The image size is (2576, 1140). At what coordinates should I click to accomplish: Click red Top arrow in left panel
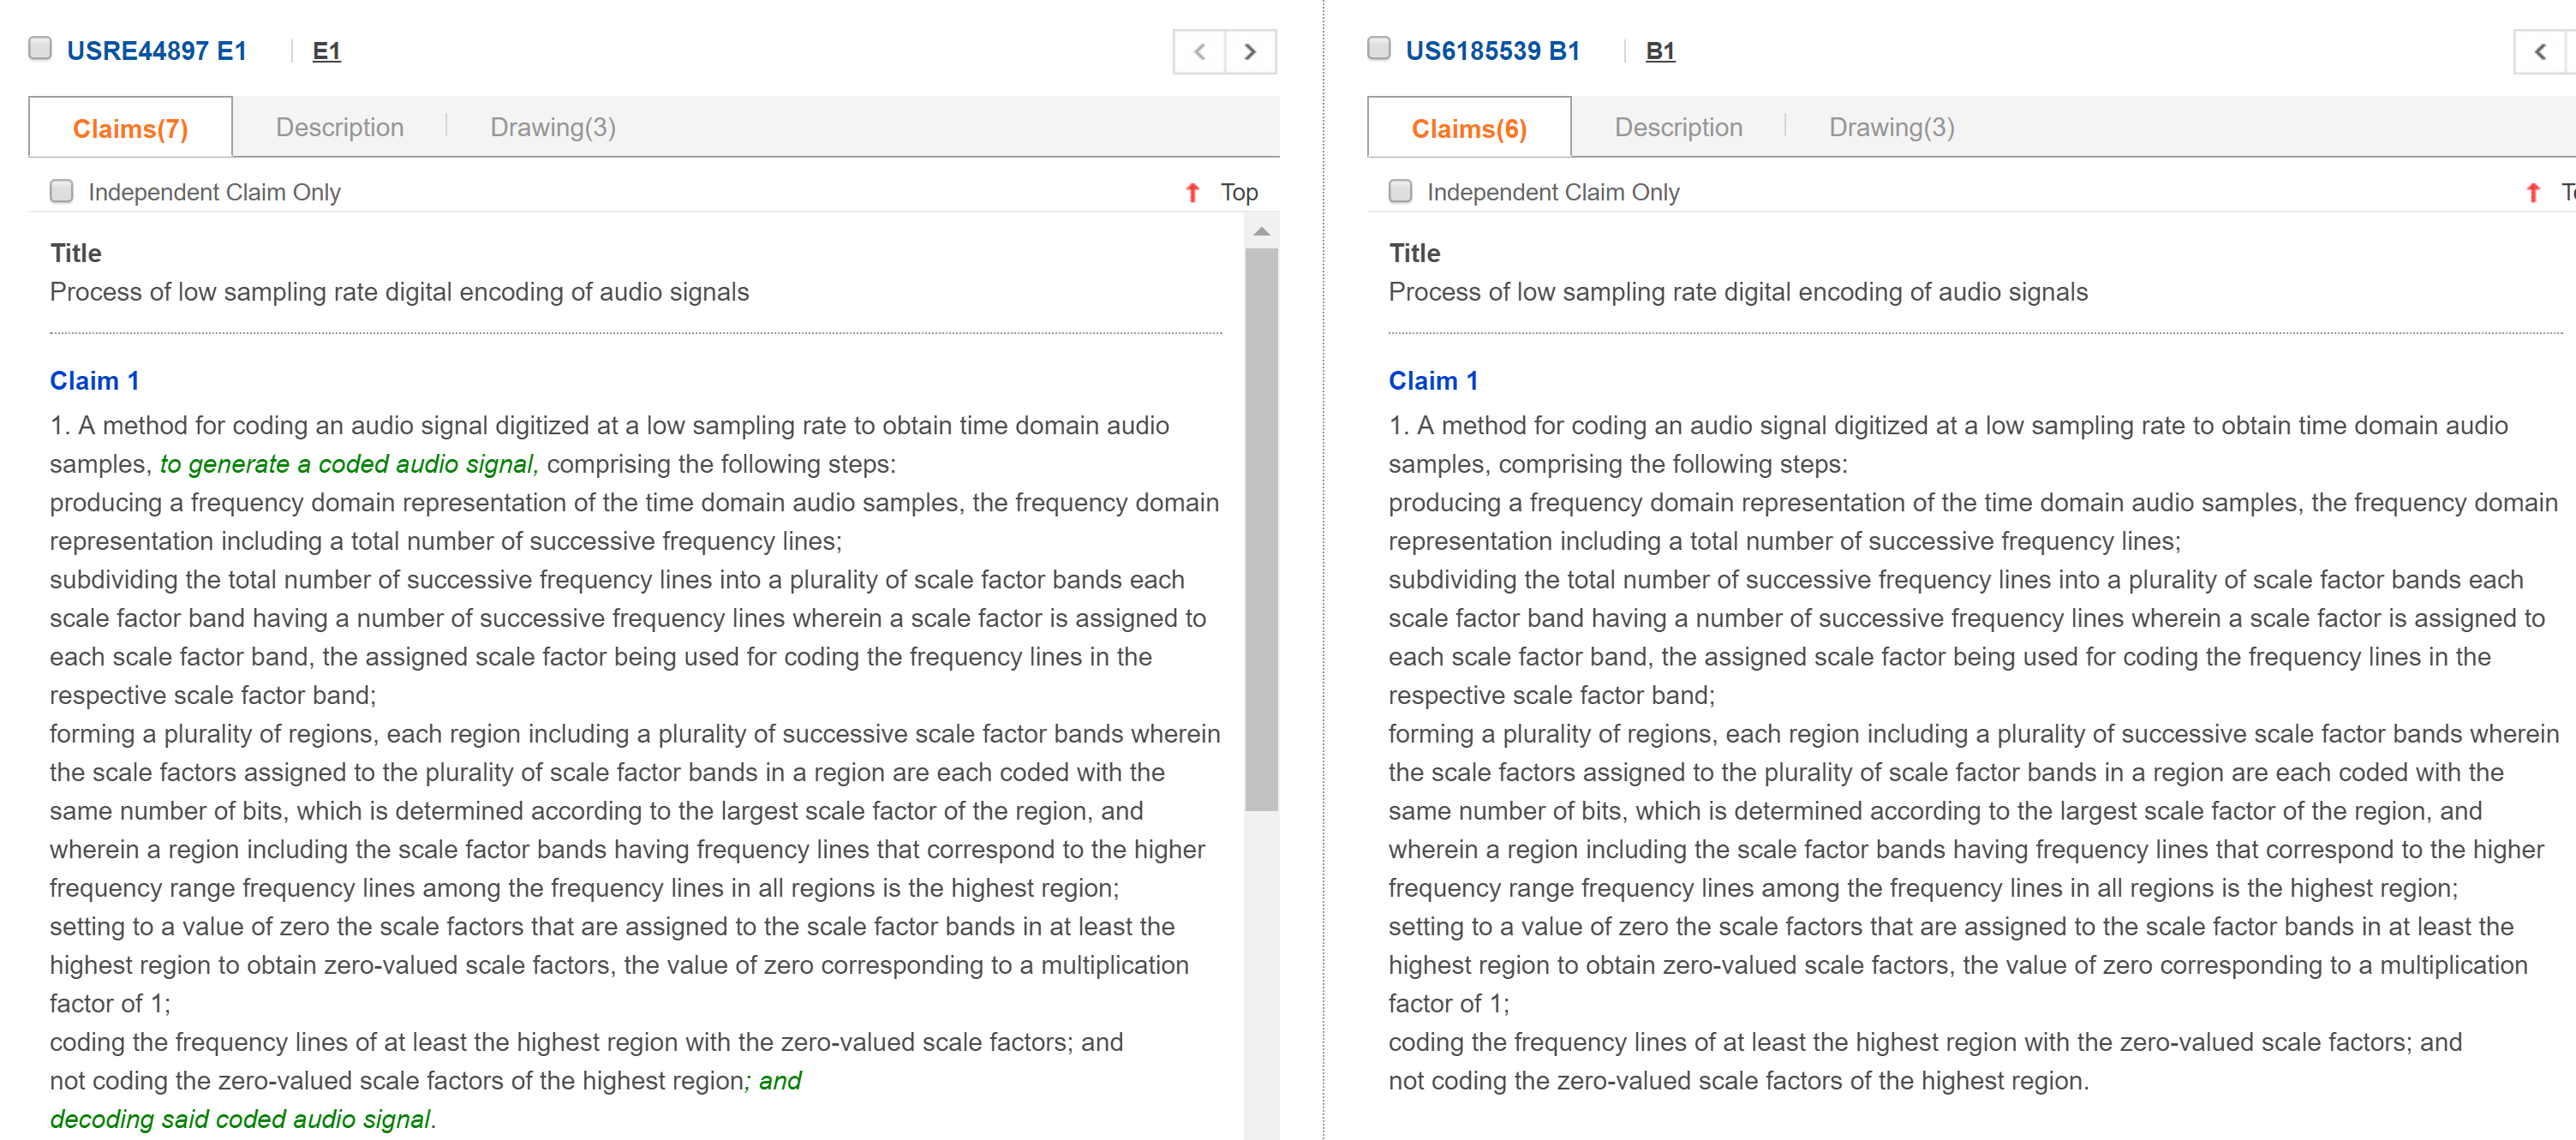[1192, 192]
